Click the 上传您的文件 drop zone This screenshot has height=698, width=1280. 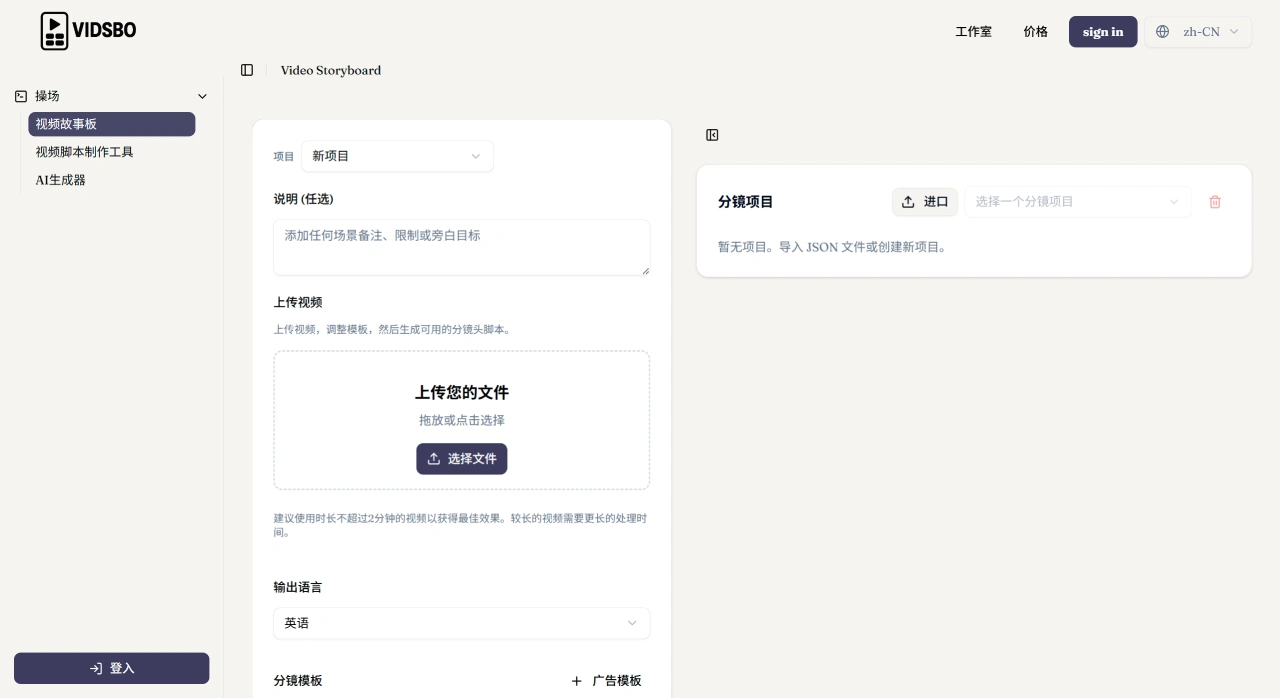click(461, 420)
